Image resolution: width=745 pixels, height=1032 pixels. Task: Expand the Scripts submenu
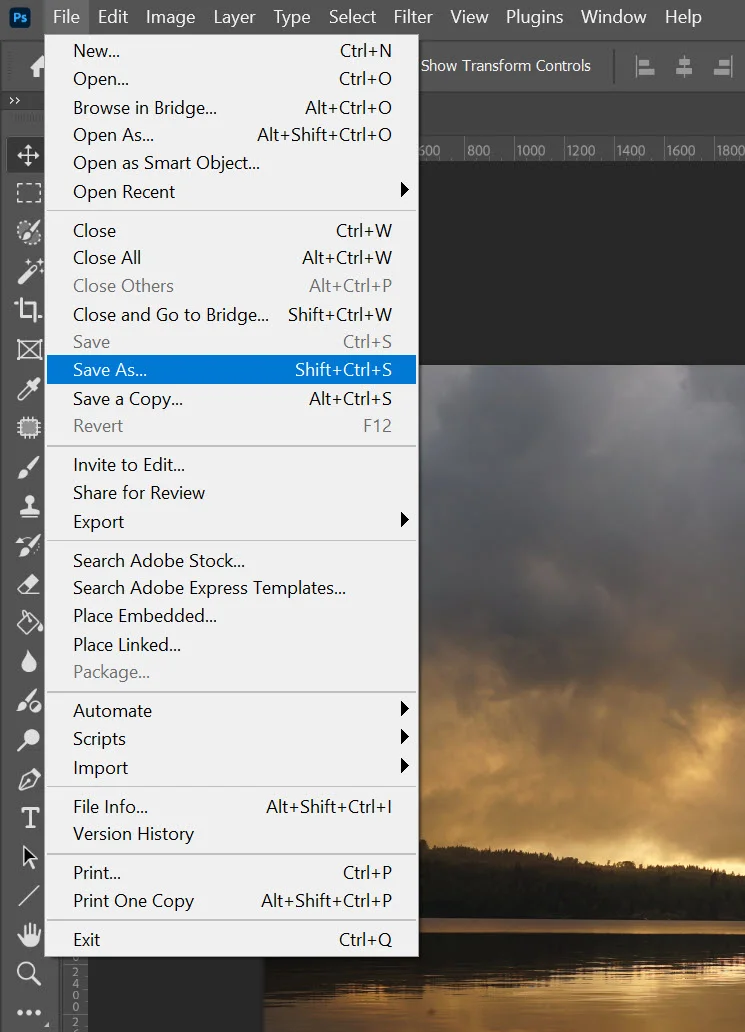(231, 738)
